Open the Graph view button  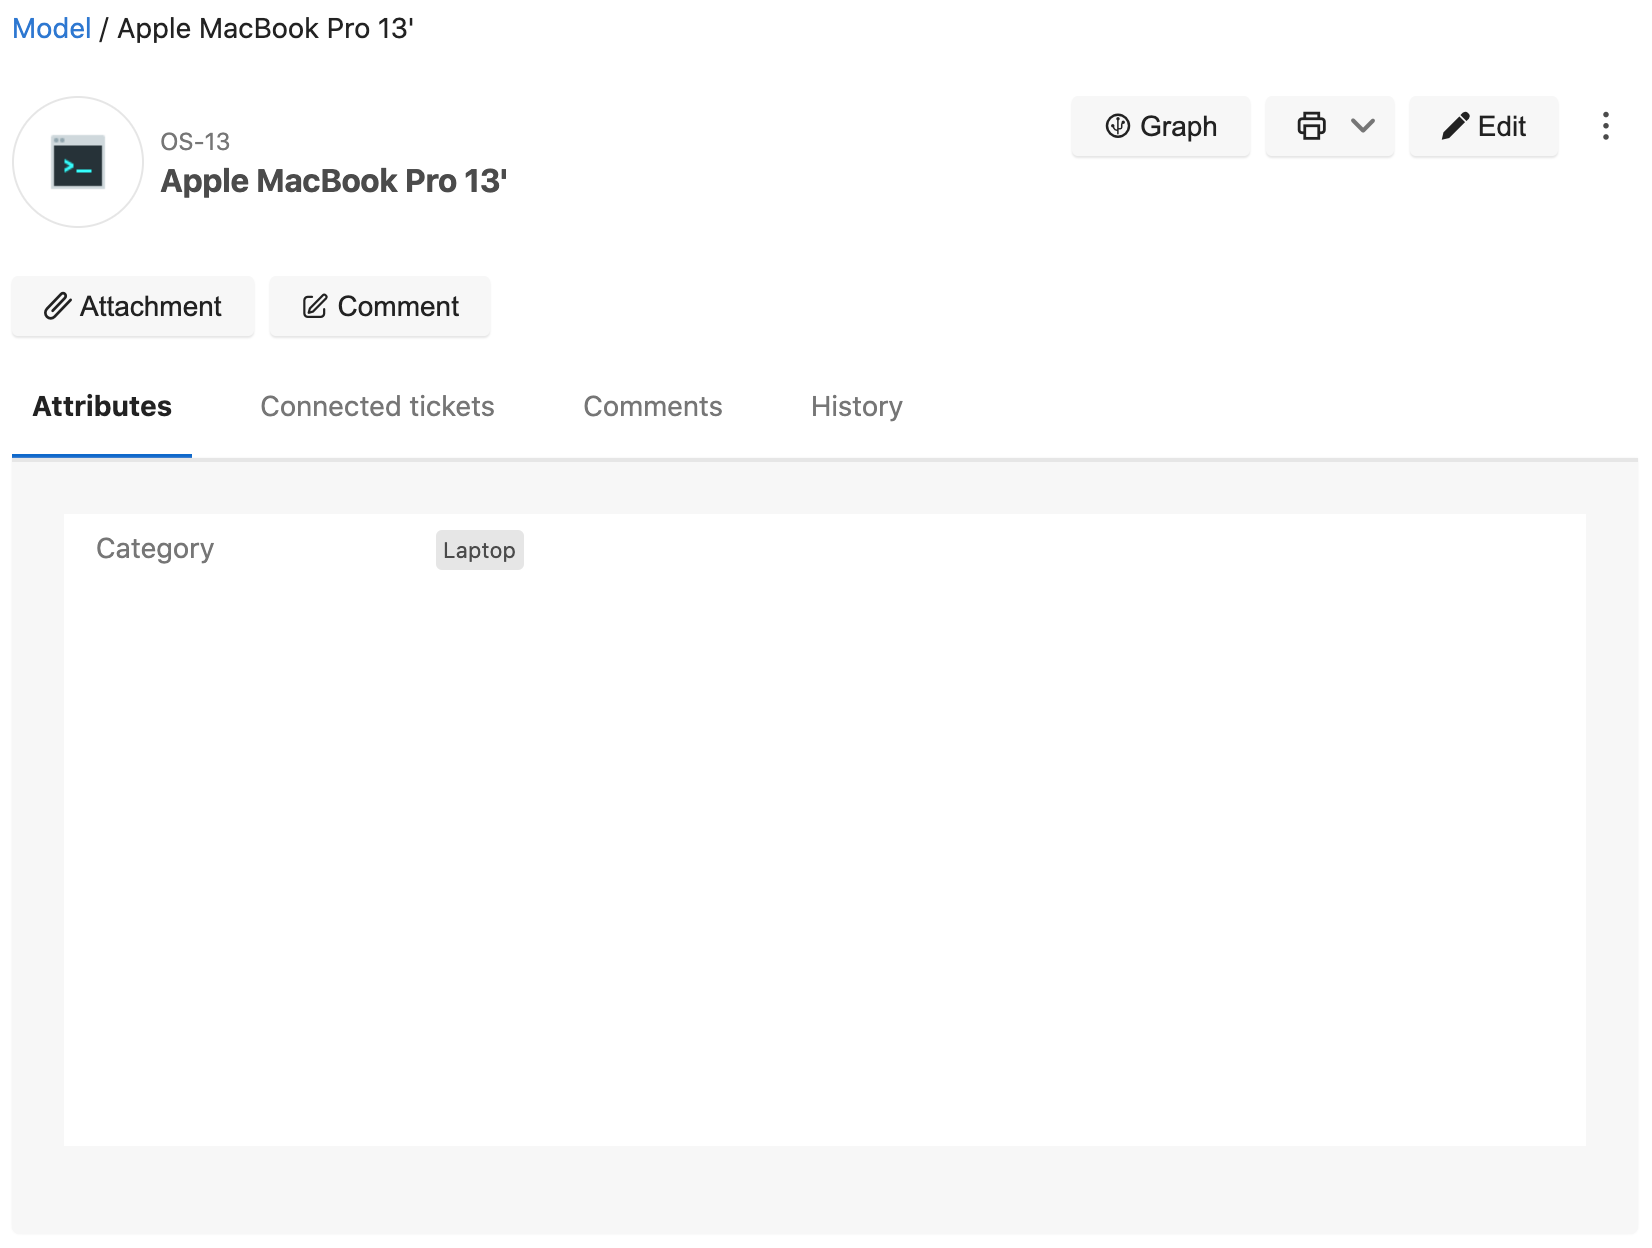(1160, 126)
